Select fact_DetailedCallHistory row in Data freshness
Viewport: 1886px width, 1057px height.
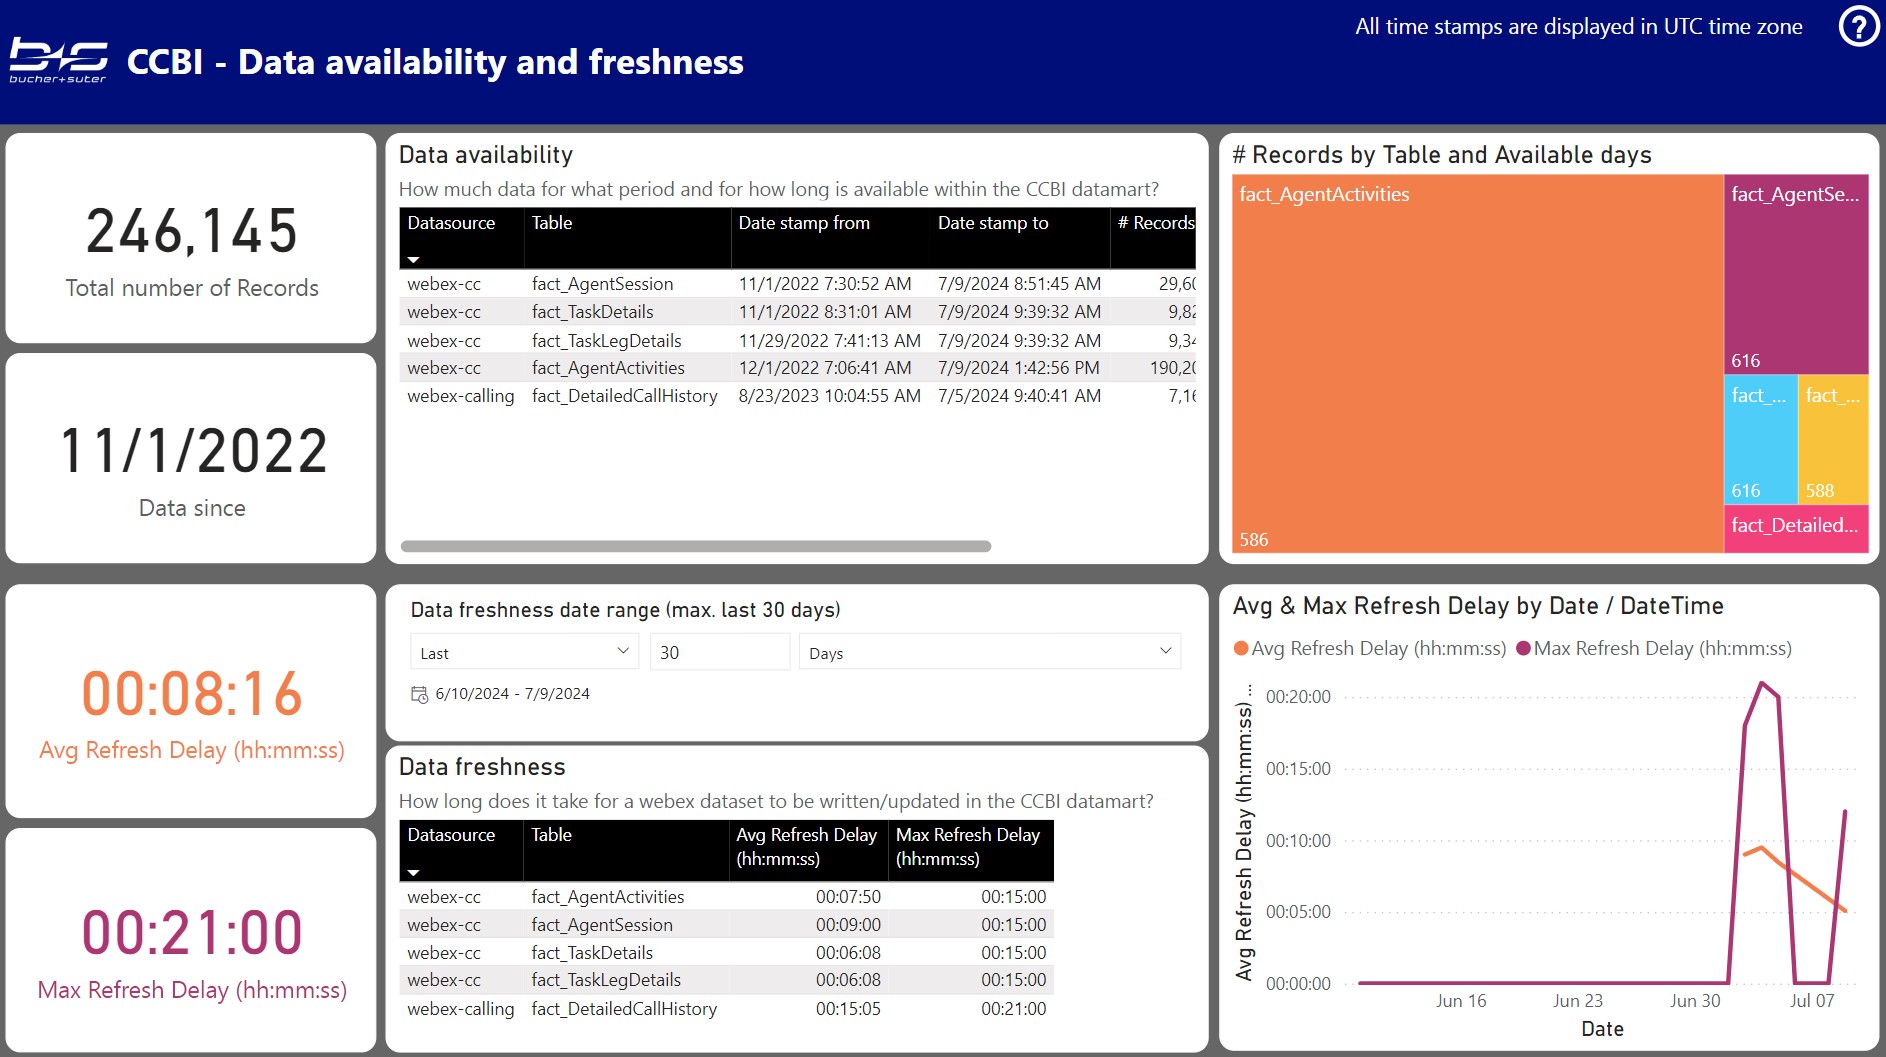coord(727,1009)
